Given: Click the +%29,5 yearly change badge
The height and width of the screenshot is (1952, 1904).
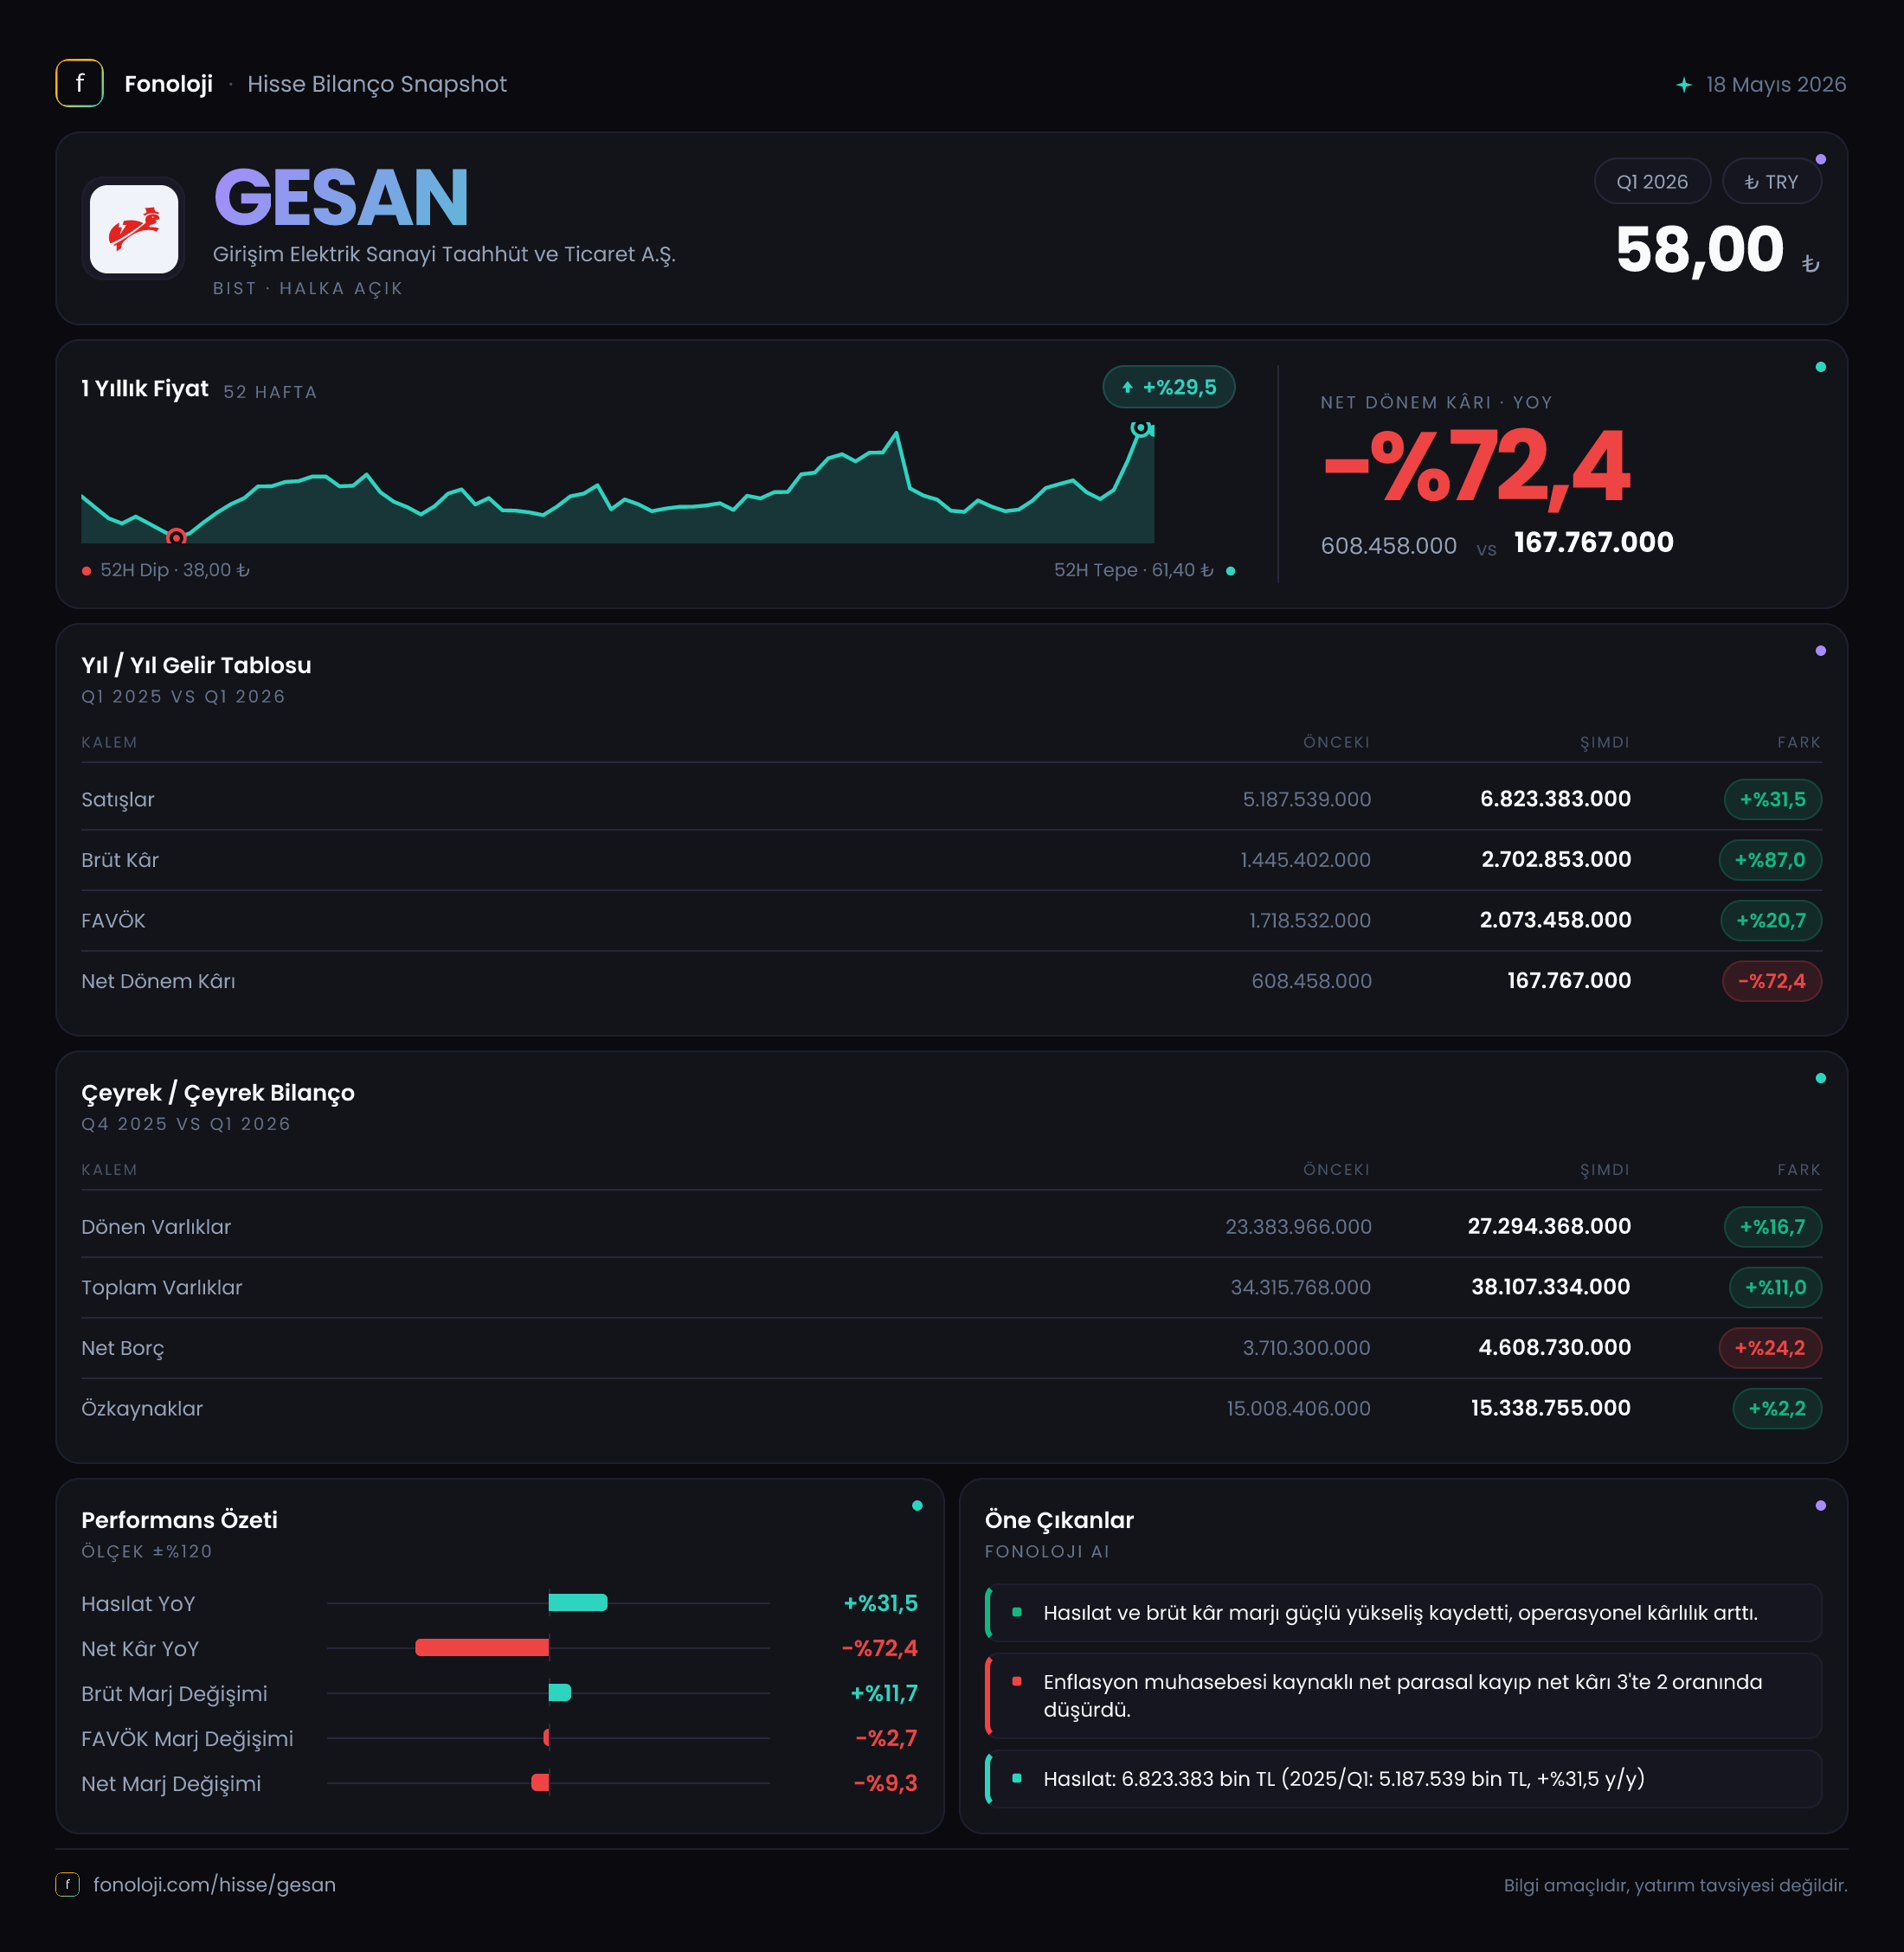Looking at the screenshot, I should [x=1169, y=387].
